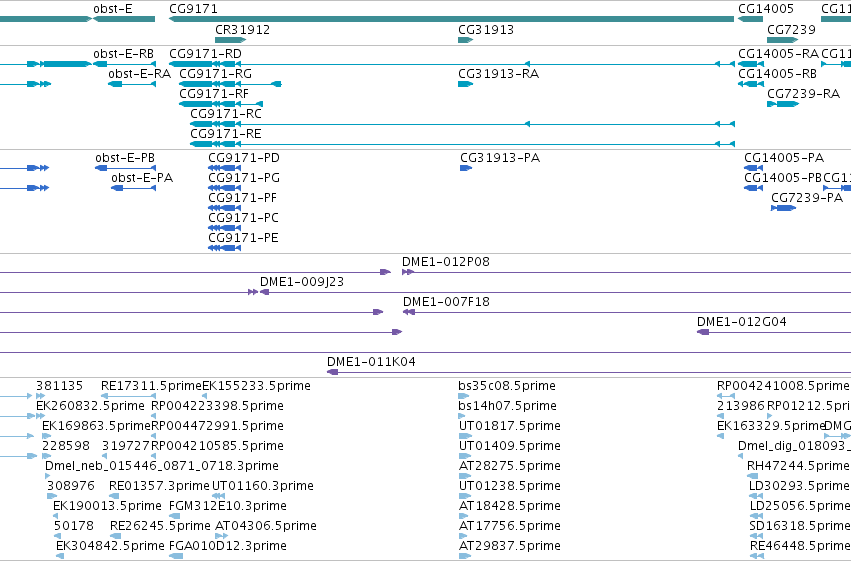Image resolution: width=851 pixels, height=561 pixels.
Task: Click EST 308976
Action: tap(52, 496)
